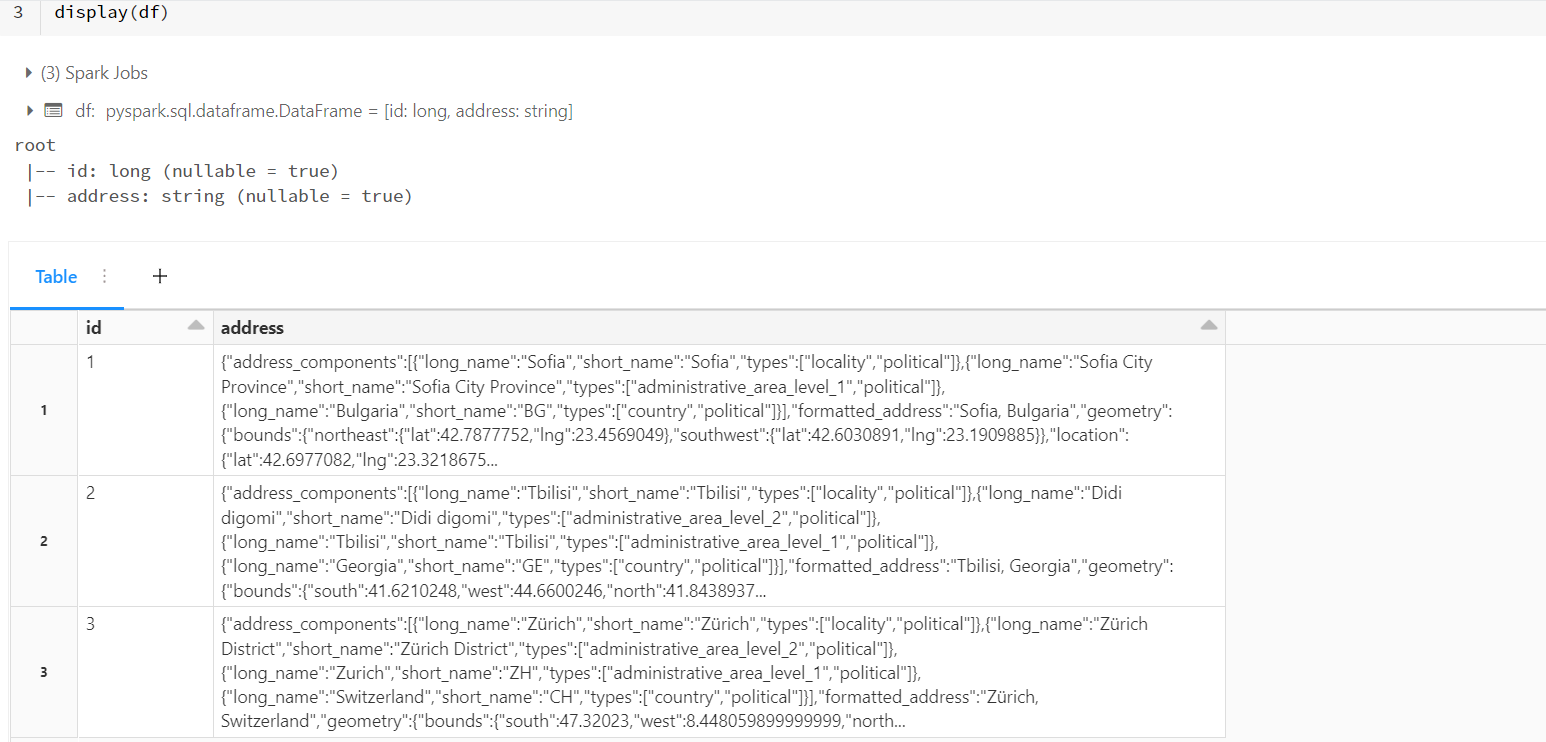Click the address column header
Image resolution: width=1546 pixels, height=742 pixels.
point(252,328)
